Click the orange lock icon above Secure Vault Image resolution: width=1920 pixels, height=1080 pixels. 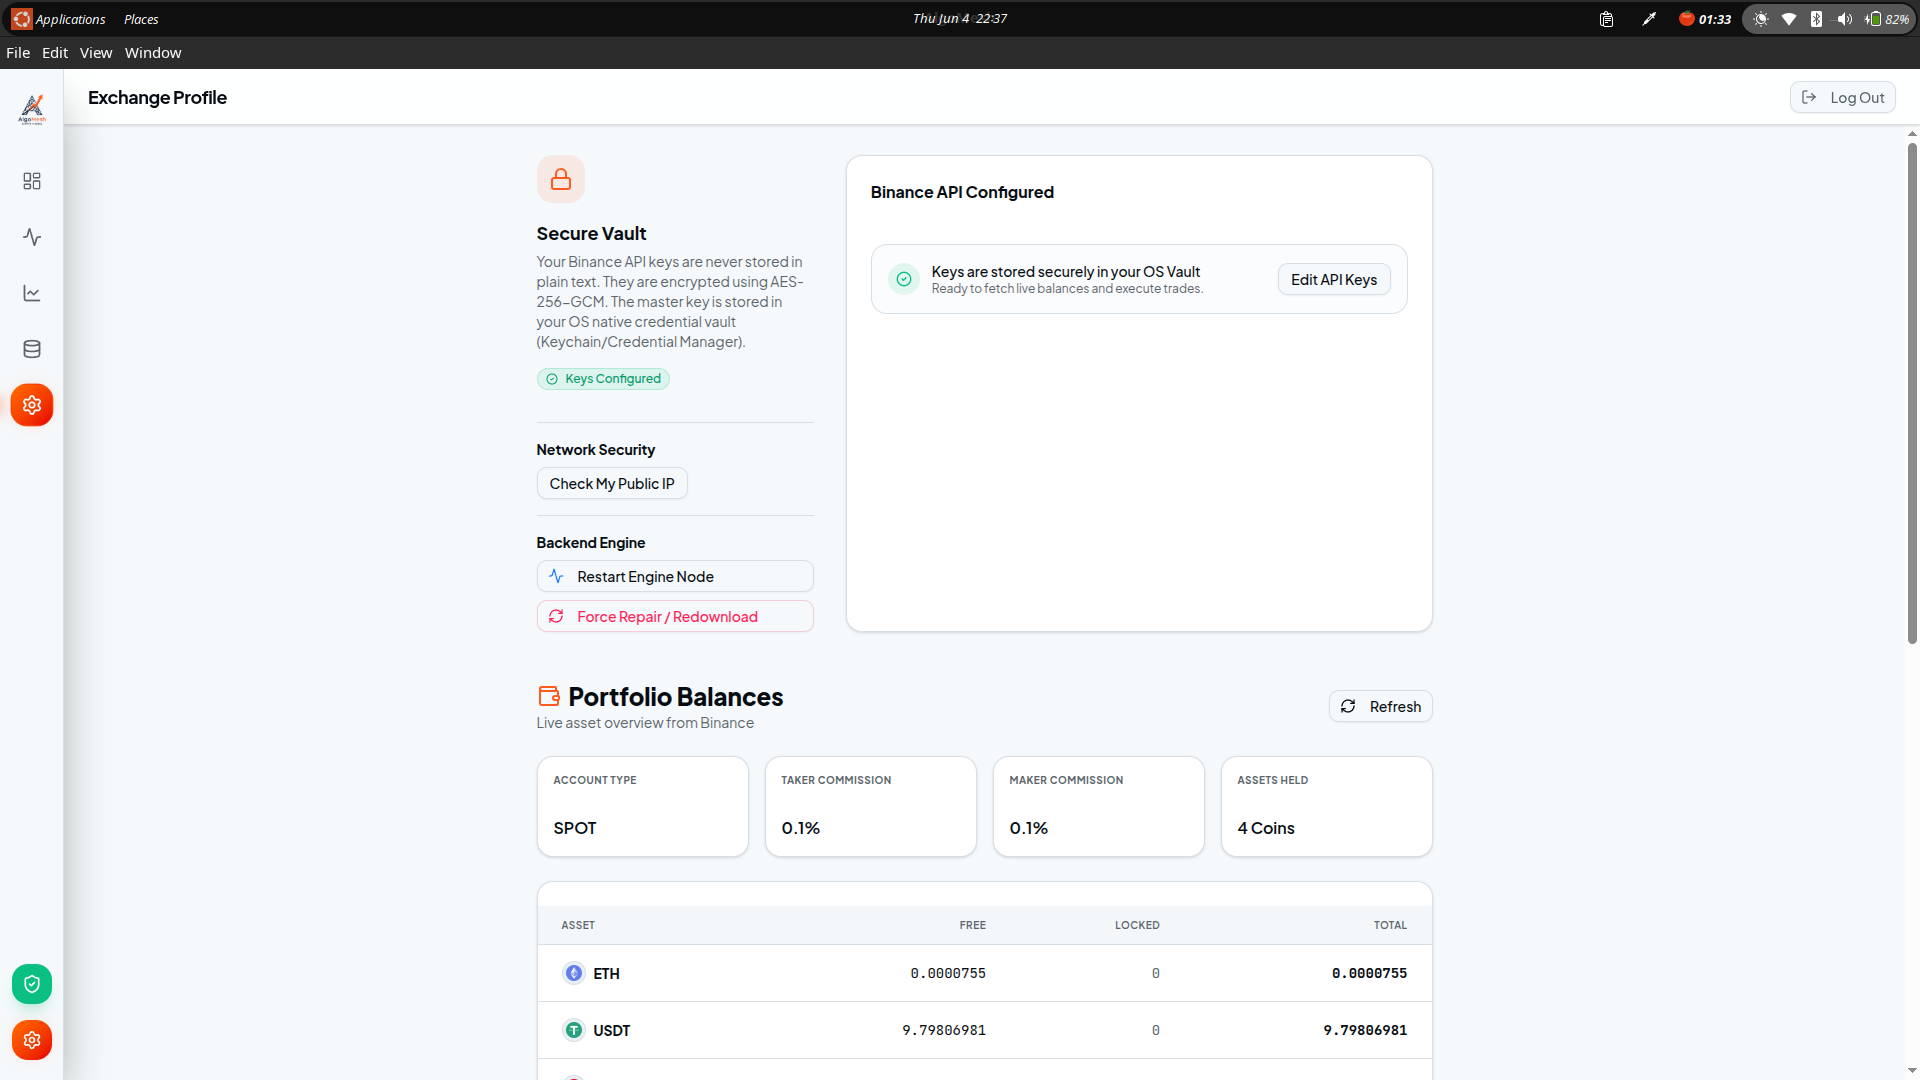click(x=561, y=179)
